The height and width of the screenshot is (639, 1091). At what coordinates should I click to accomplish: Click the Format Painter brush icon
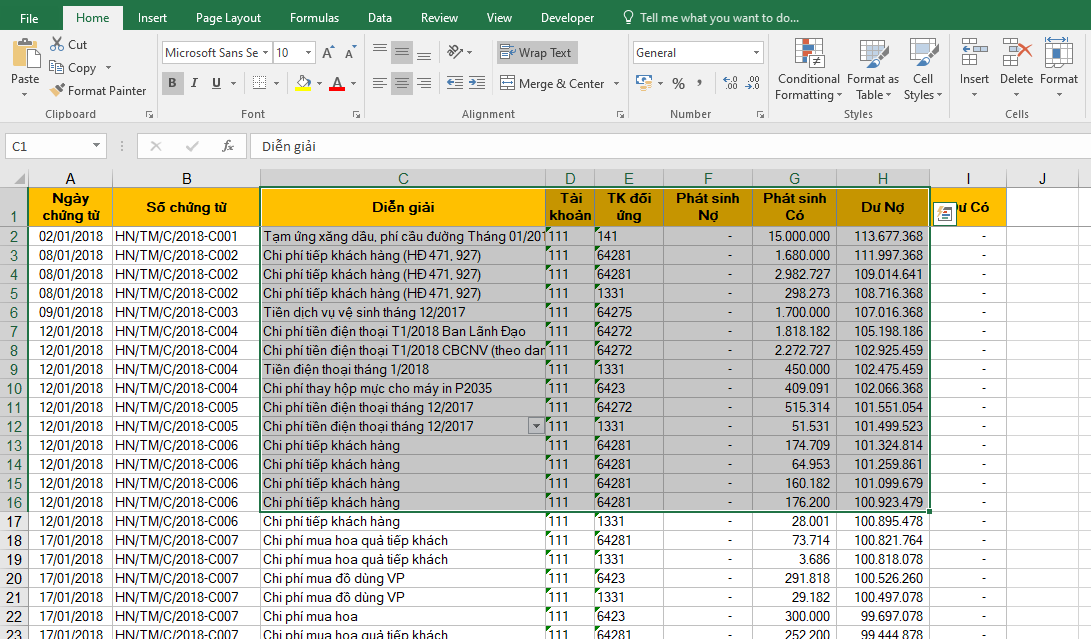click(x=57, y=91)
